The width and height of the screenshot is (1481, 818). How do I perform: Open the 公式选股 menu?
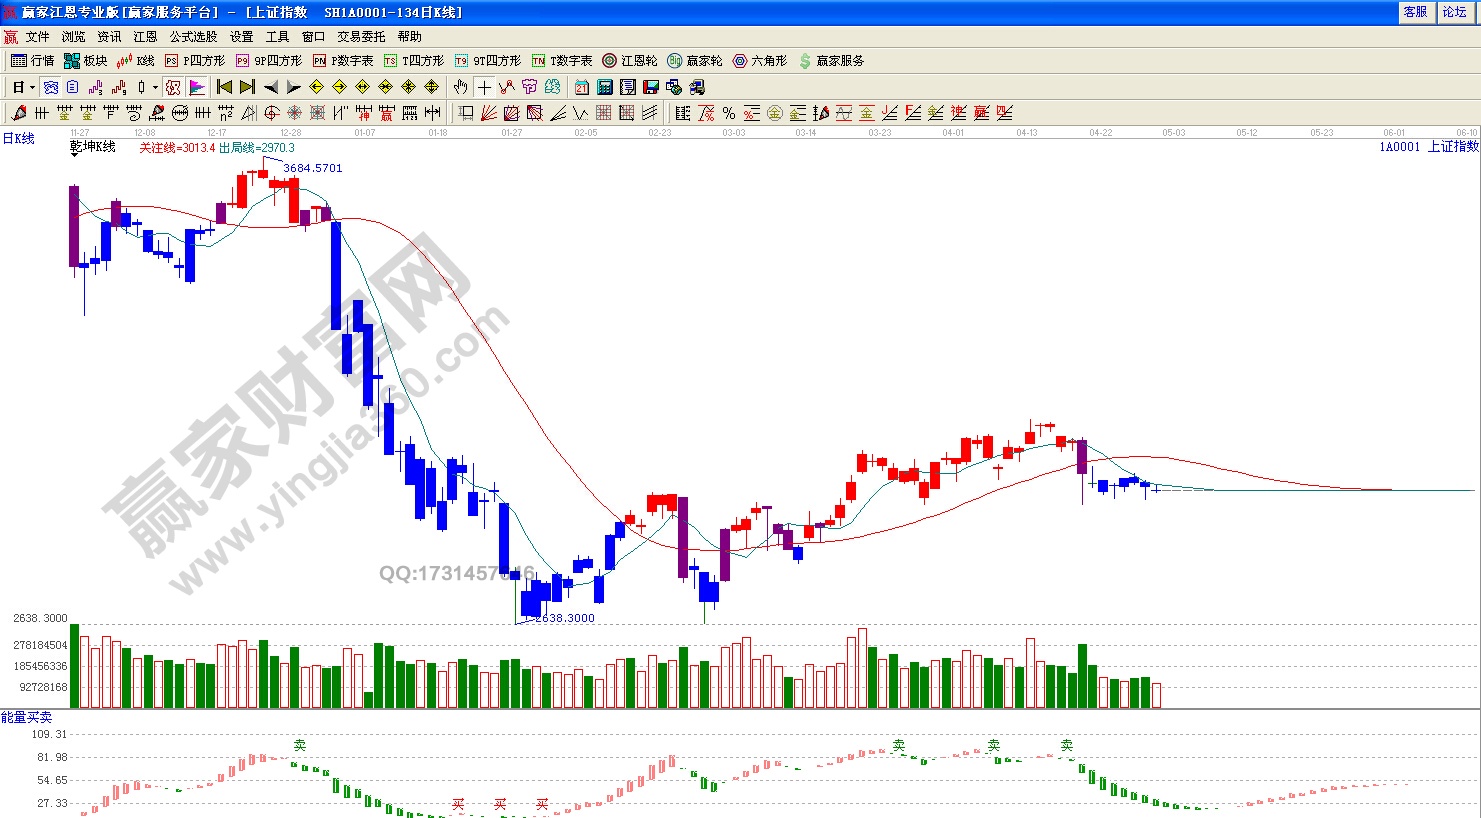(x=193, y=37)
